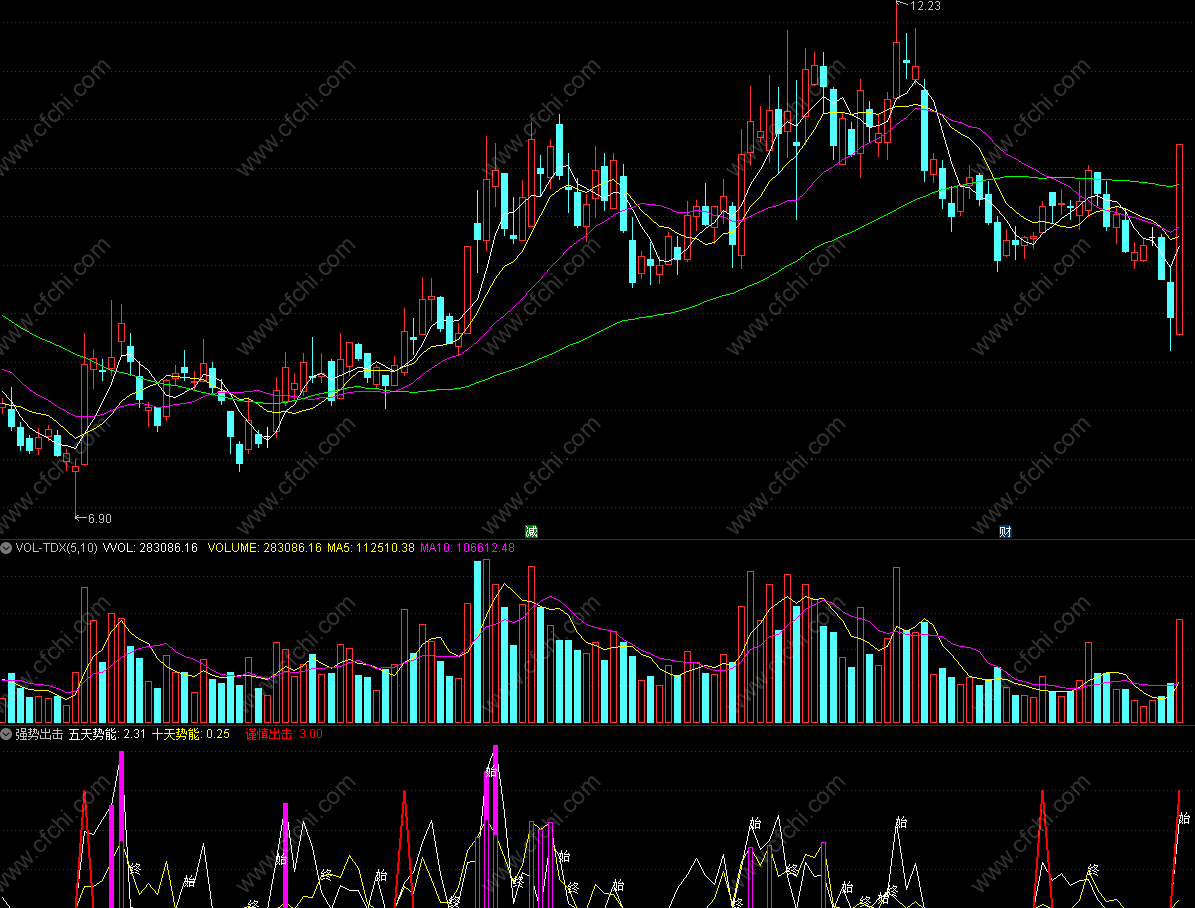Click the 五天势能: 2.31 value

coord(107,734)
